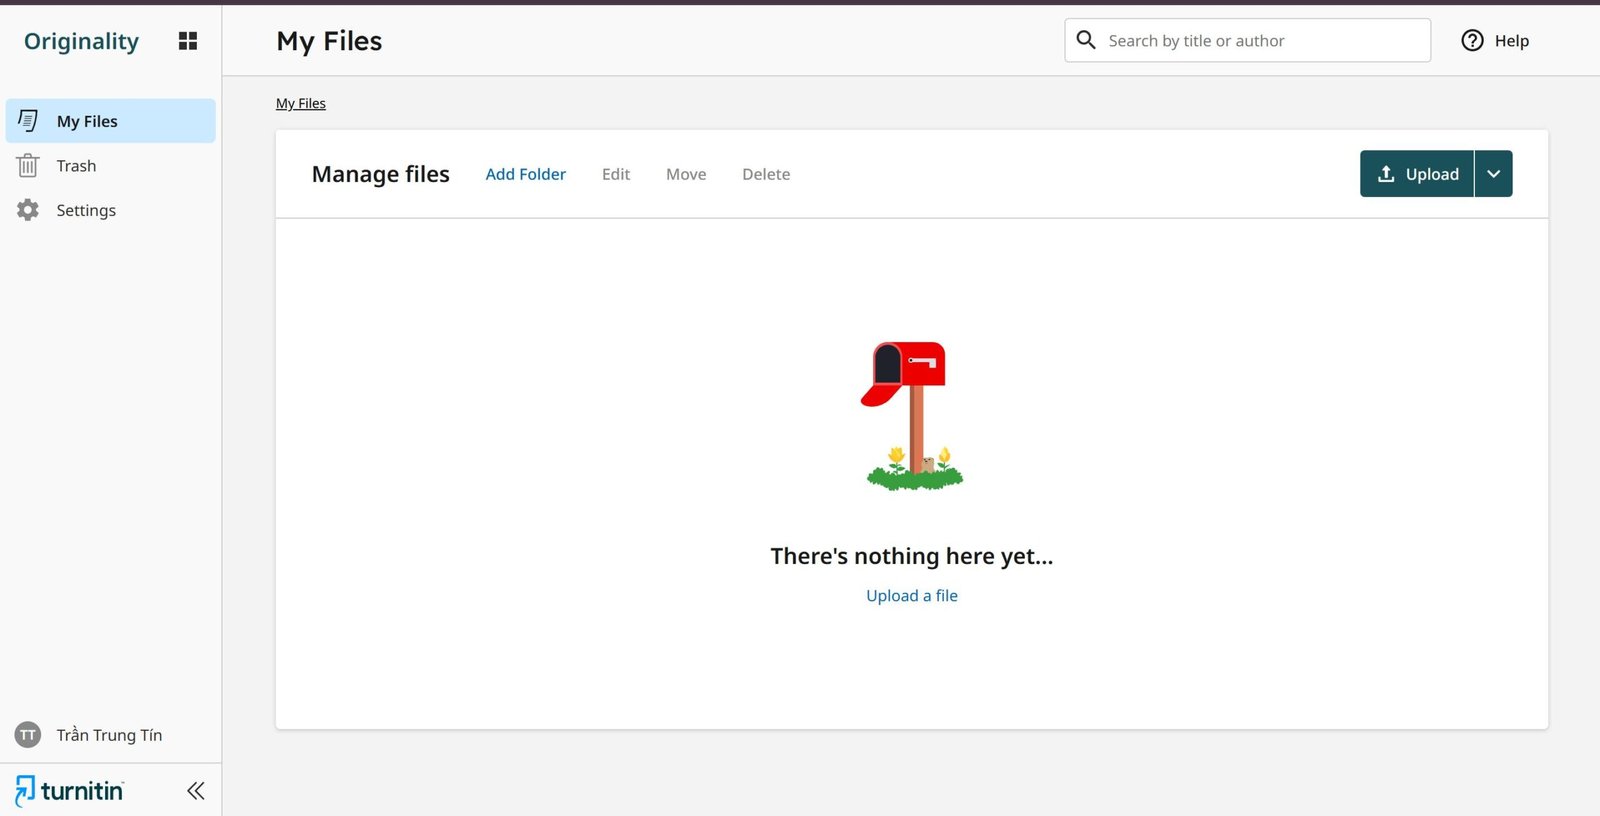
Task: Focus the search by title or author field
Action: 1260,41
